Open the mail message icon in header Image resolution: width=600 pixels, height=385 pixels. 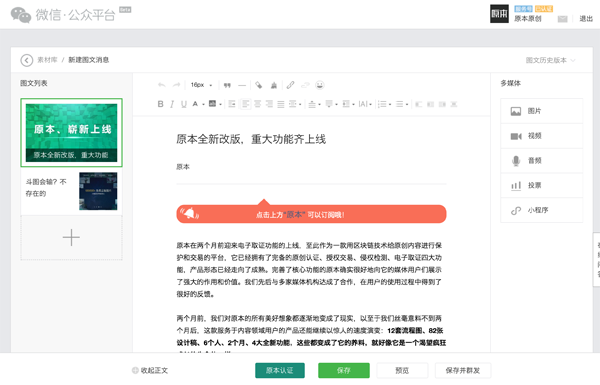[562, 19]
